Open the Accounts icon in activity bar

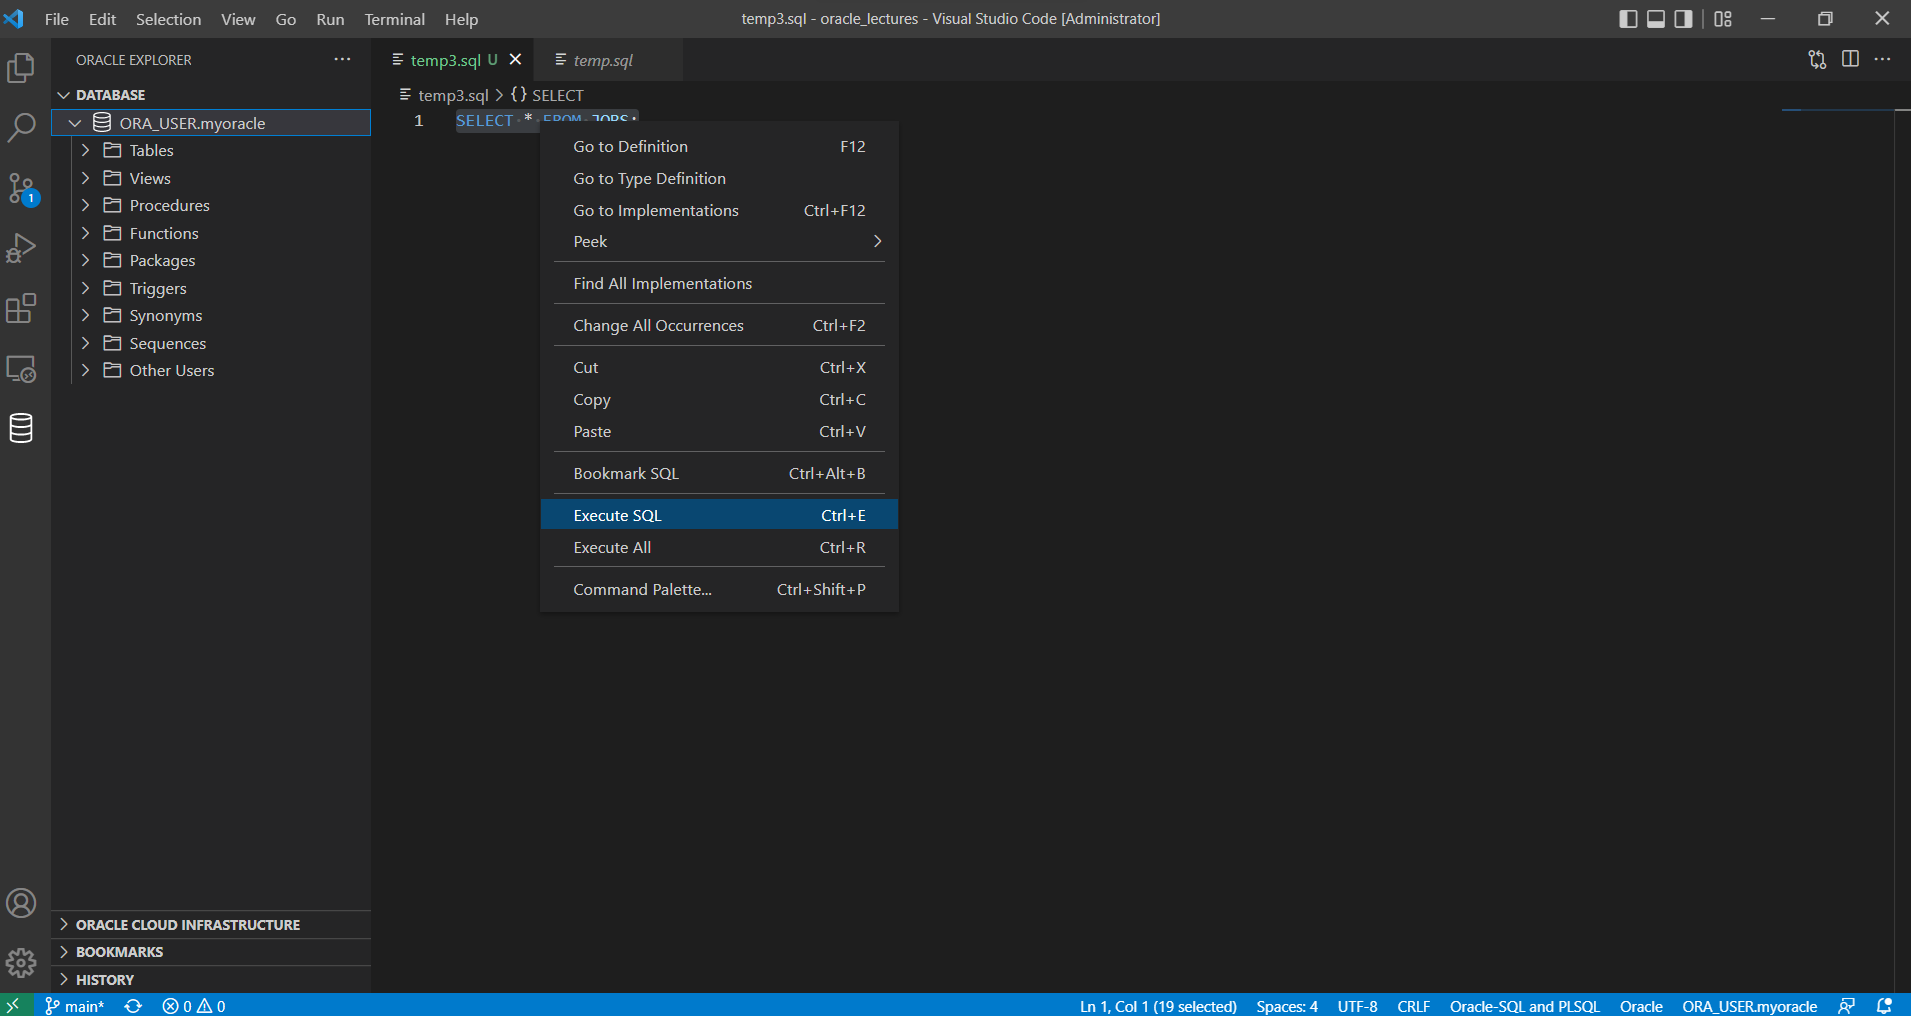[21, 904]
